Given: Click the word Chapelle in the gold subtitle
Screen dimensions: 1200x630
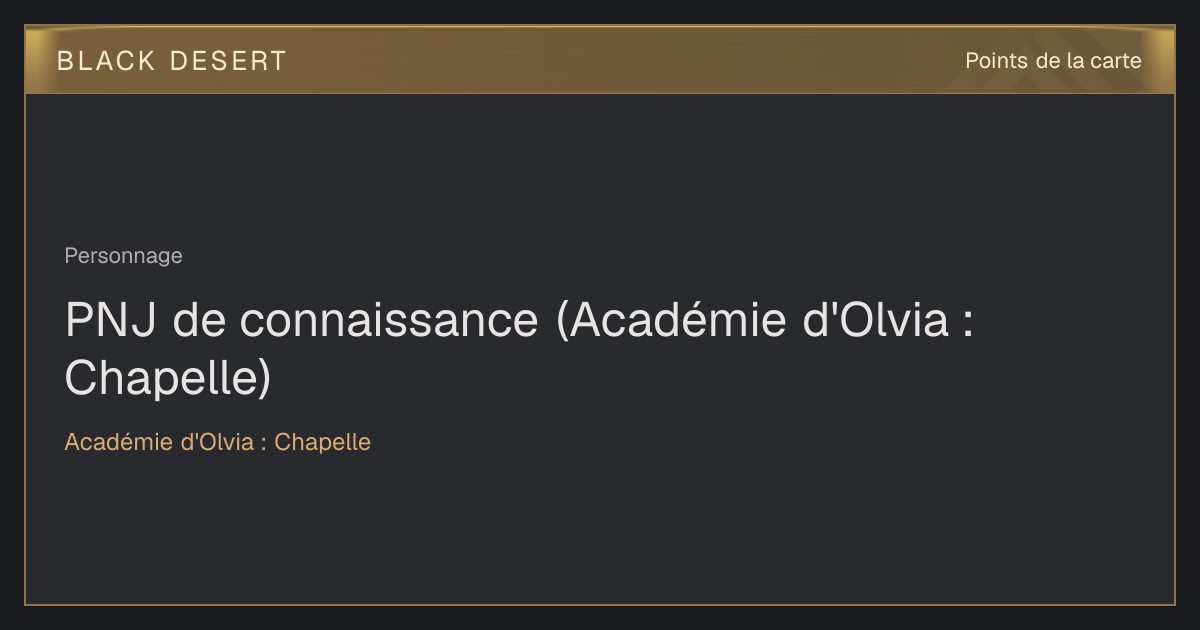Looking at the screenshot, I should (322, 442).
